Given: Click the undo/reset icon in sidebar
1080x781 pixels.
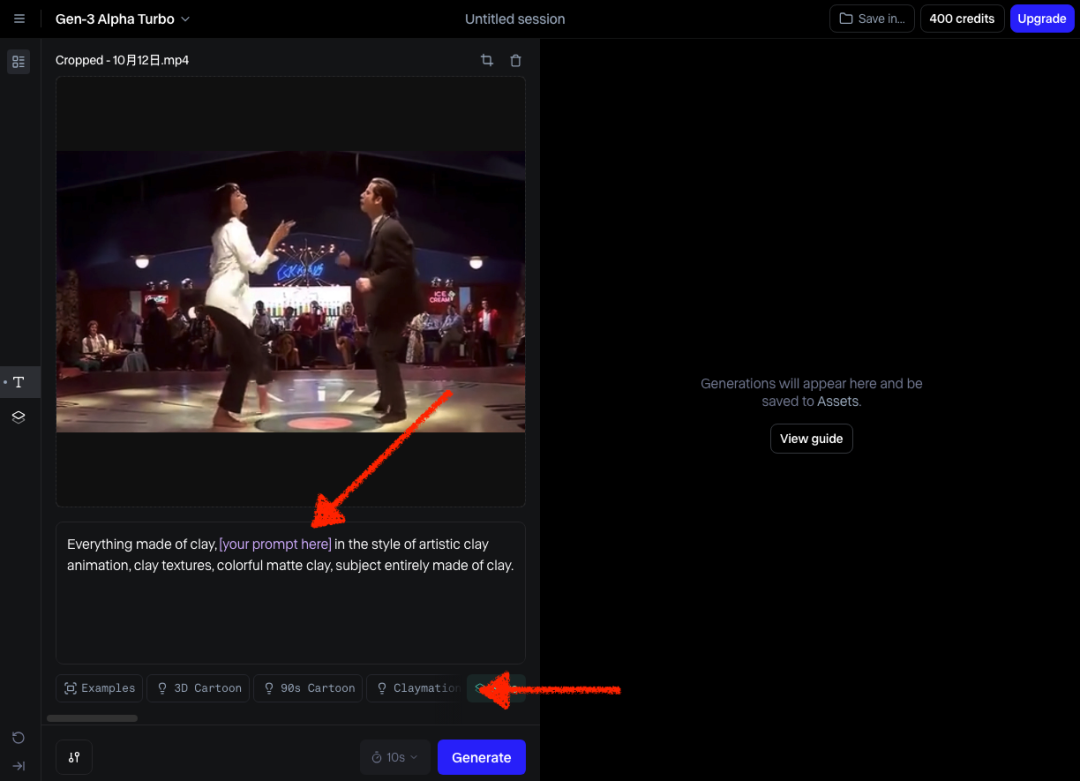Looking at the screenshot, I should (x=19, y=738).
